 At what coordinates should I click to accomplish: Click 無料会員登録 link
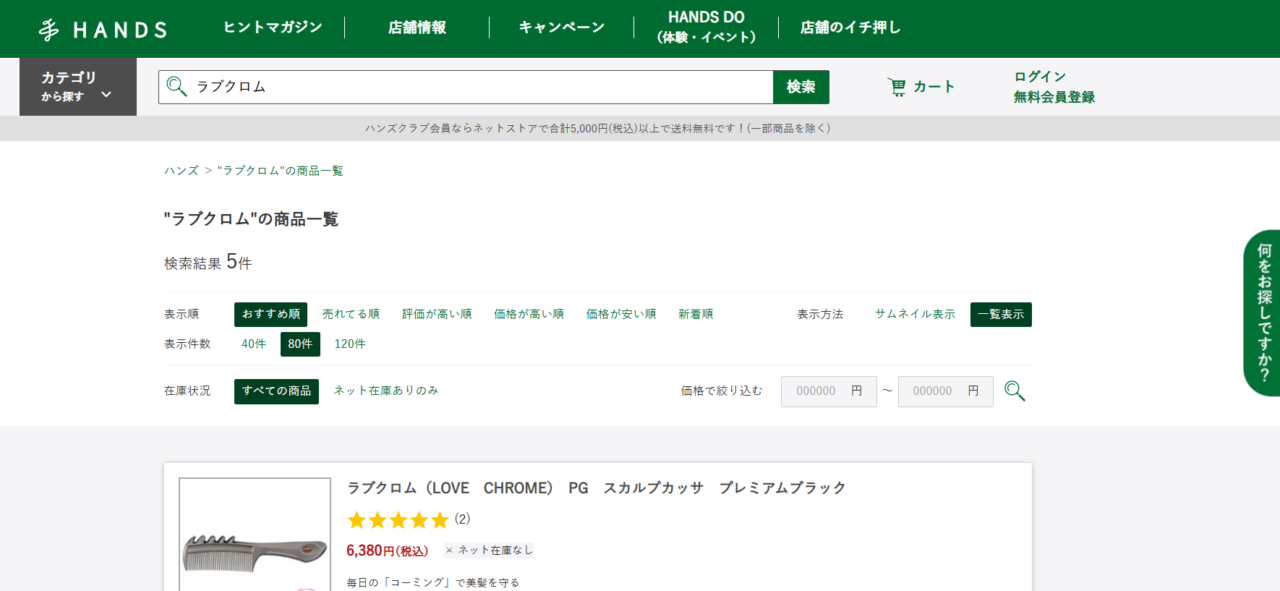1054,97
